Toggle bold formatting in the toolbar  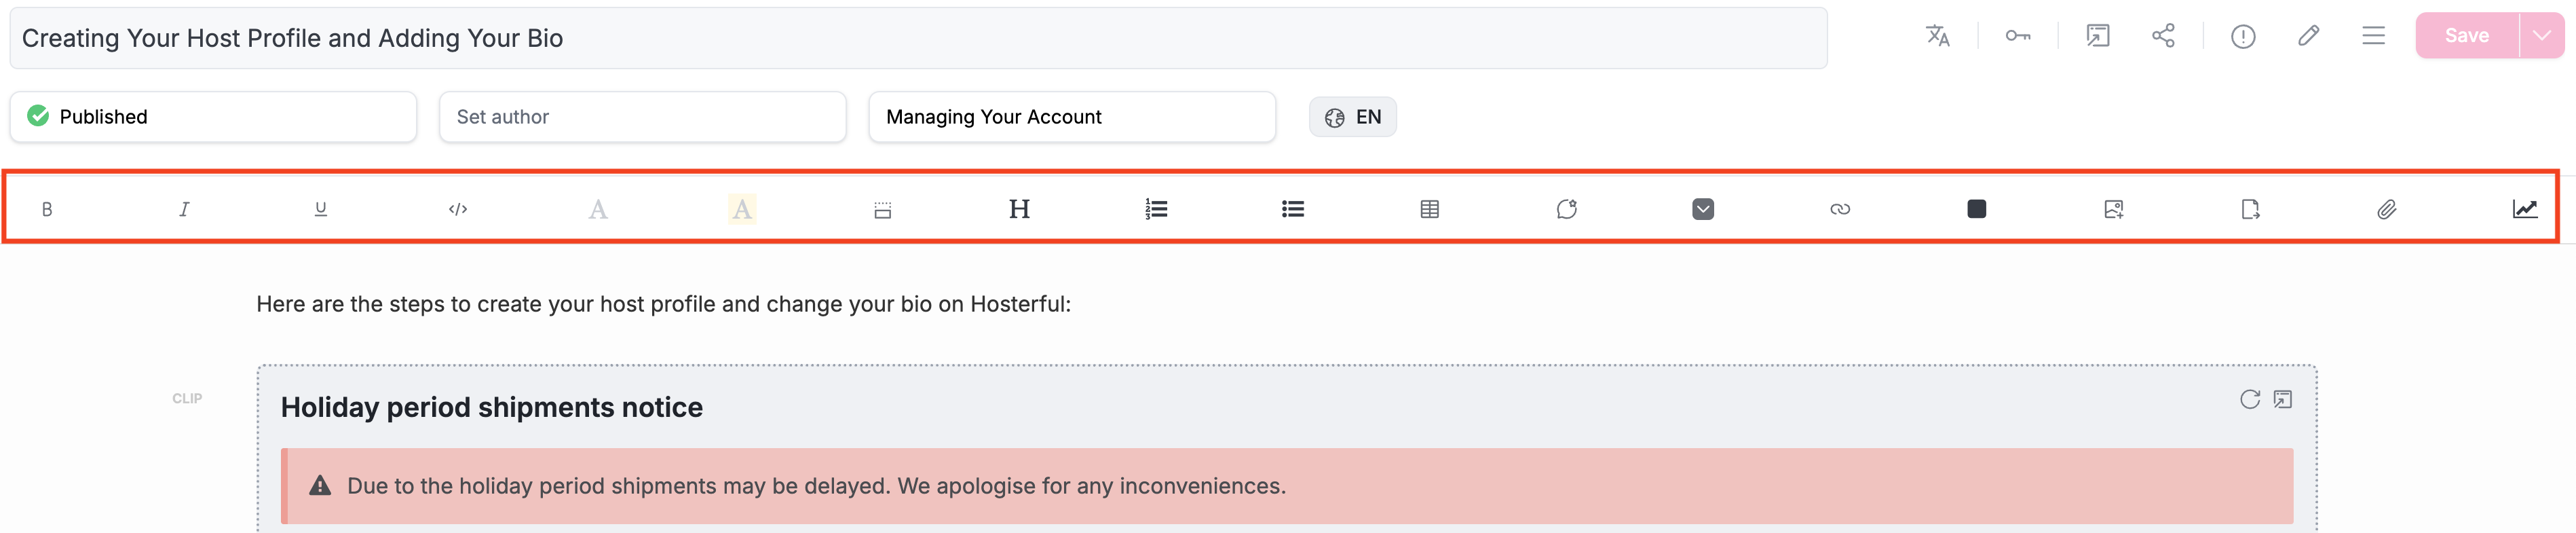(47, 209)
